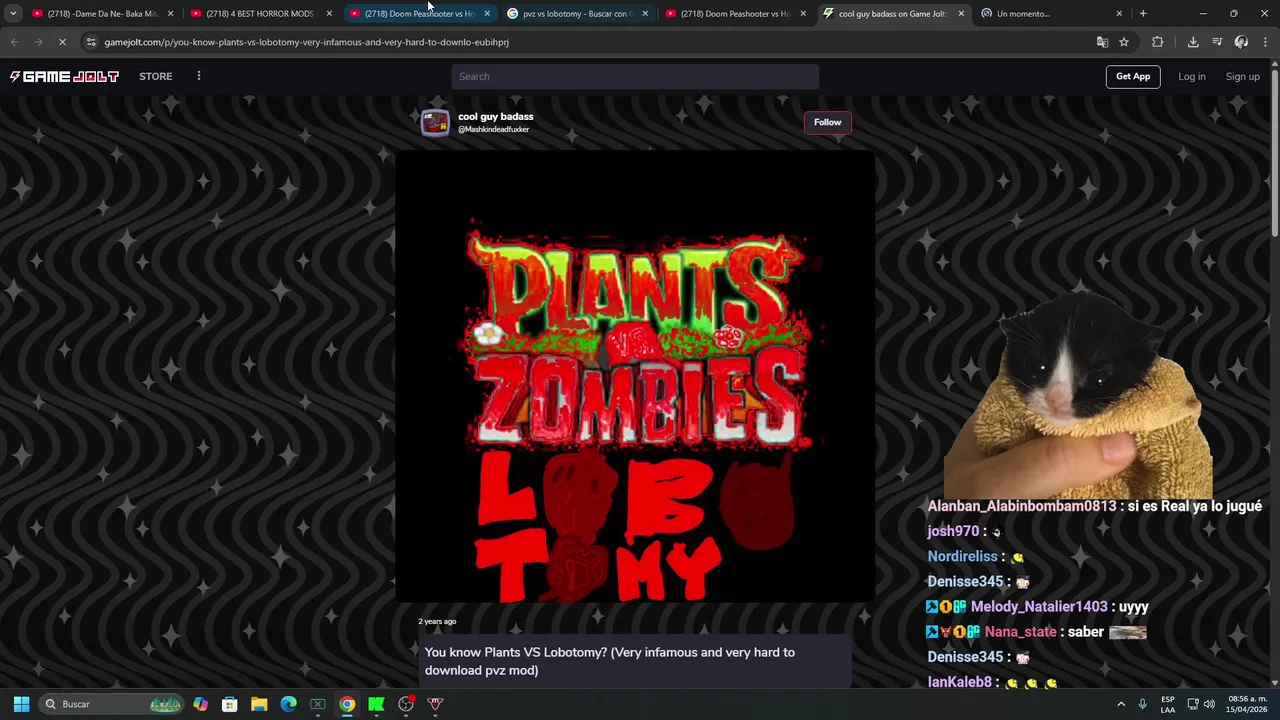Click the taskbar Buscar search box
The height and width of the screenshot is (720, 1280).
click(x=112, y=704)
